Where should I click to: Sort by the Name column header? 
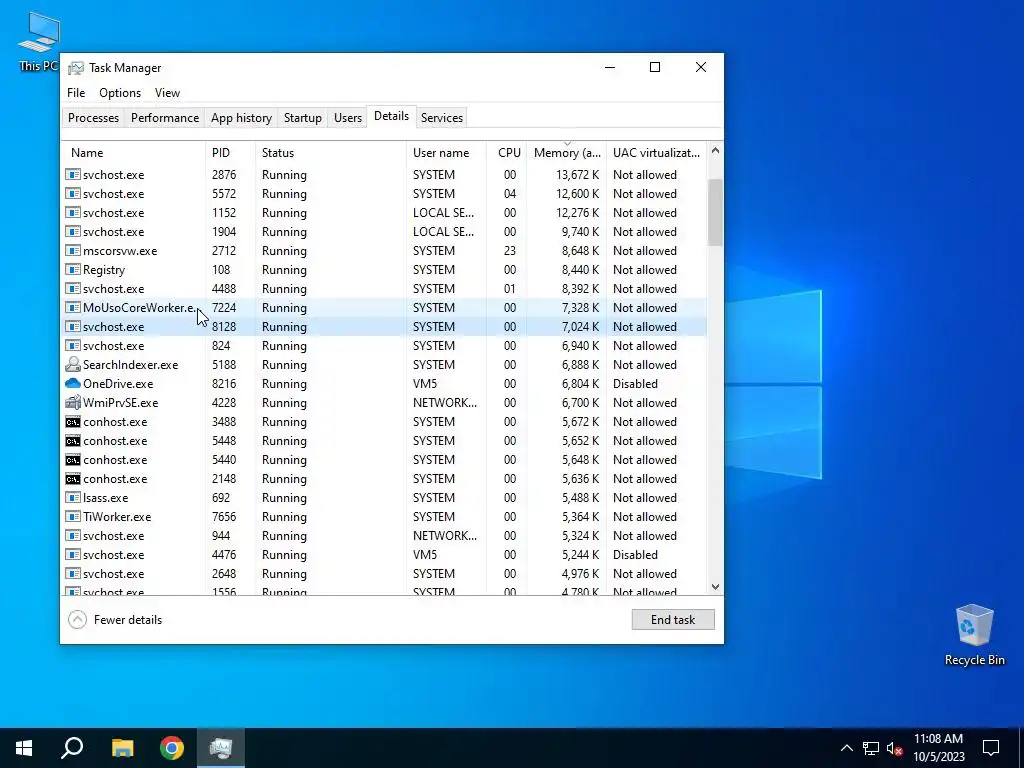tap(134, 153)
